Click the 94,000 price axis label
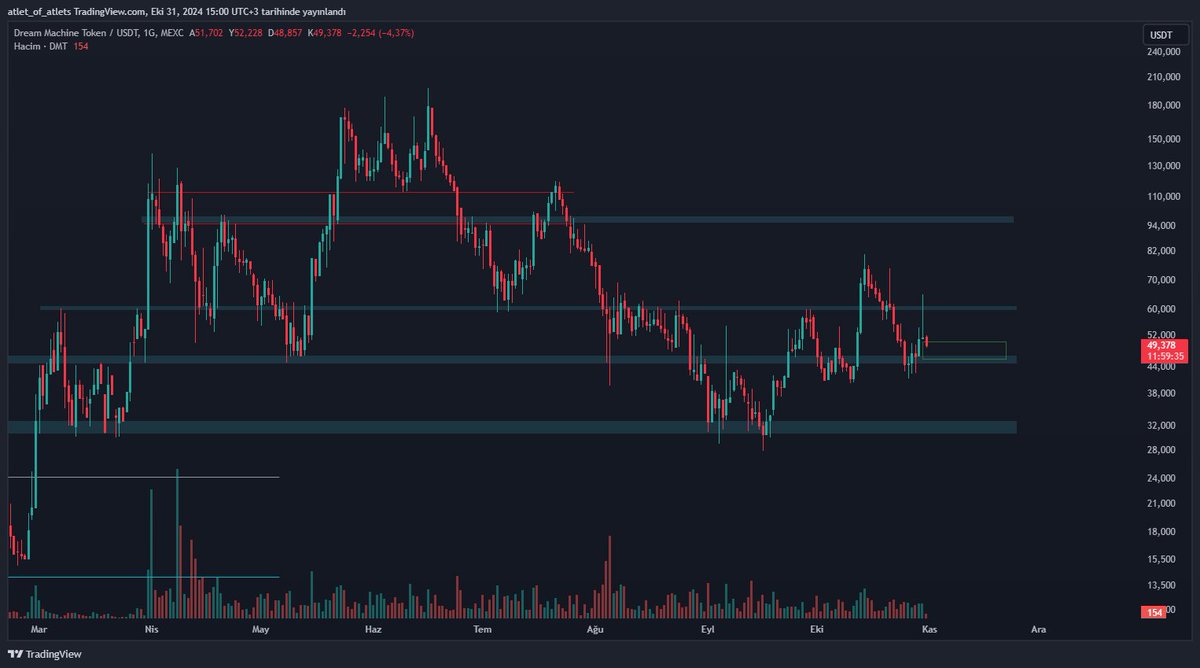The image size is (1200, 668). 1162,226
